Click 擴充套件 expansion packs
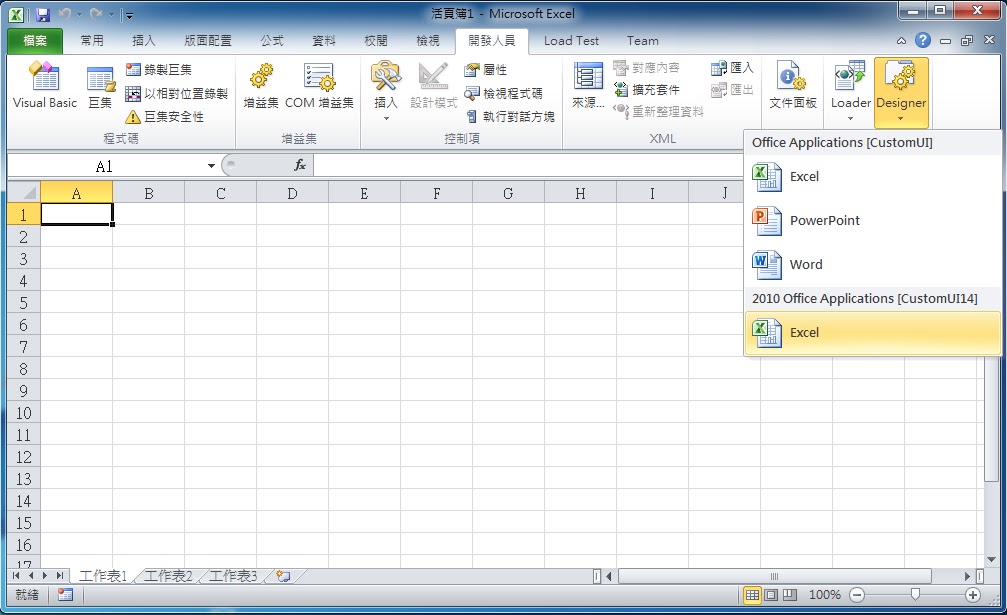Viewport: 1007px width, 615px height. (647, 89)
